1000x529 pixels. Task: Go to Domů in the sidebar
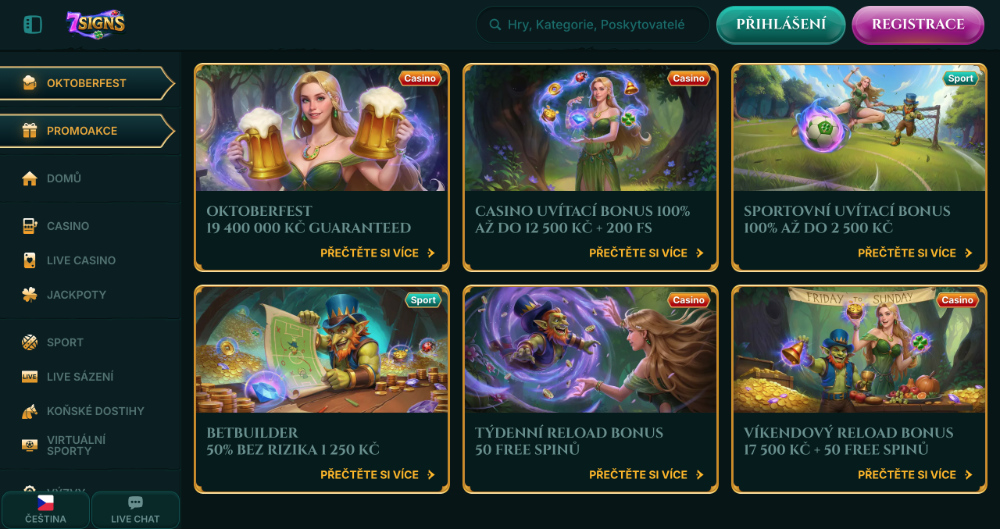click(64, 178)
